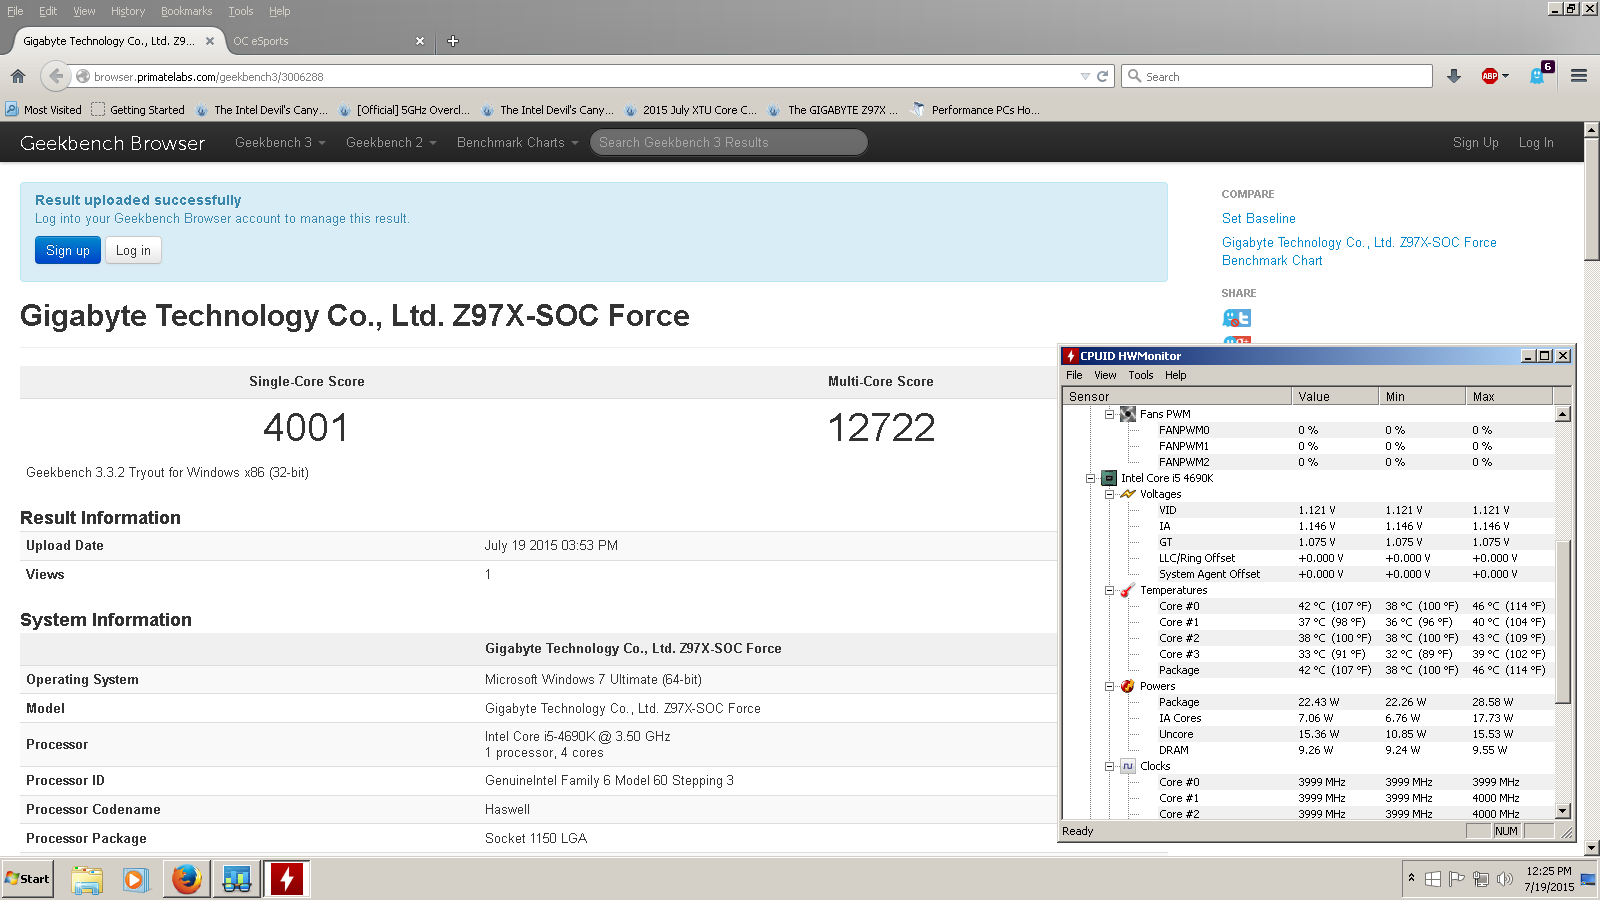Click the system clock 12:25 PM
The height and width of the screenshot is (900, 1600).
click(1549, 871)
